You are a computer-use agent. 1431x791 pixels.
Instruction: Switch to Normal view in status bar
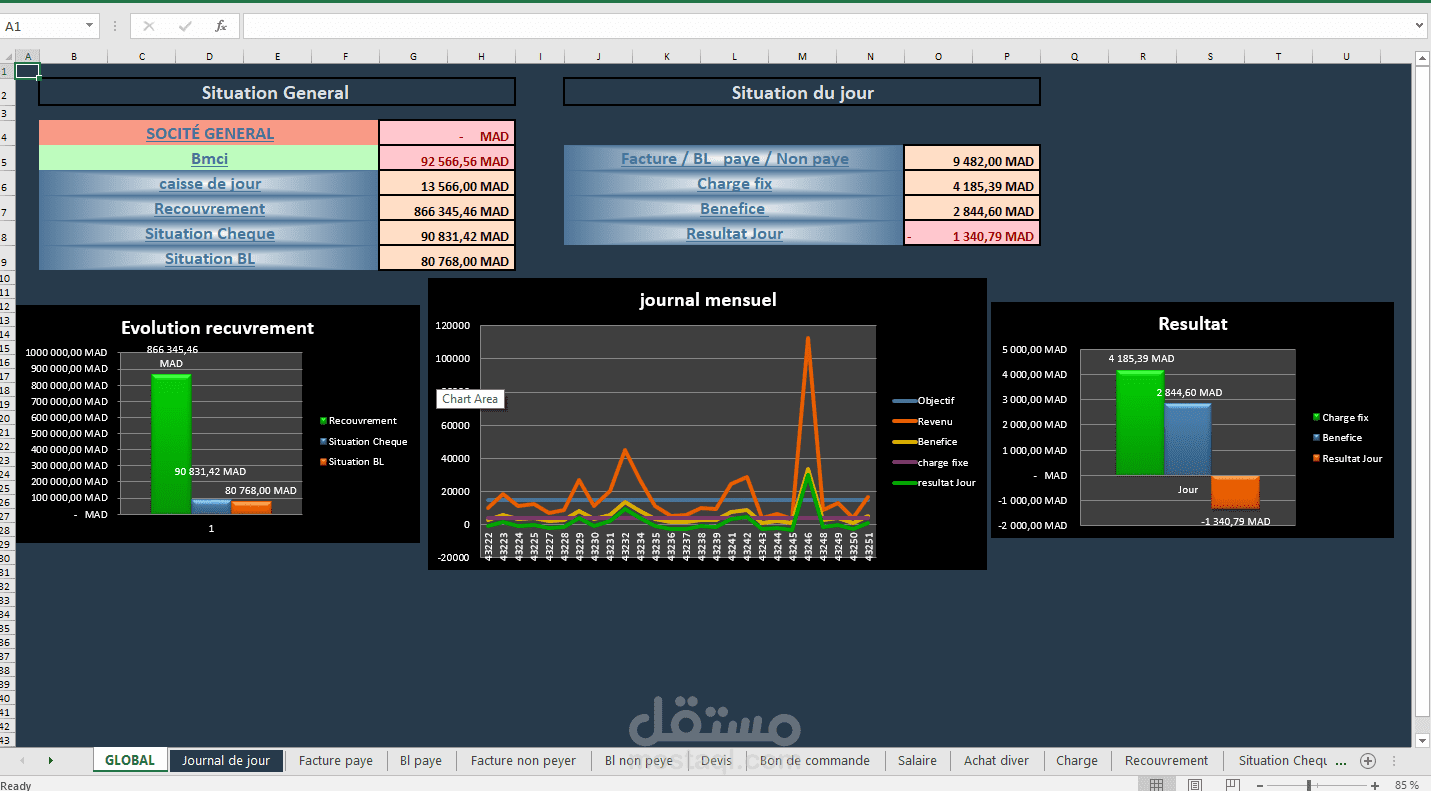[x=1155, y=785]
